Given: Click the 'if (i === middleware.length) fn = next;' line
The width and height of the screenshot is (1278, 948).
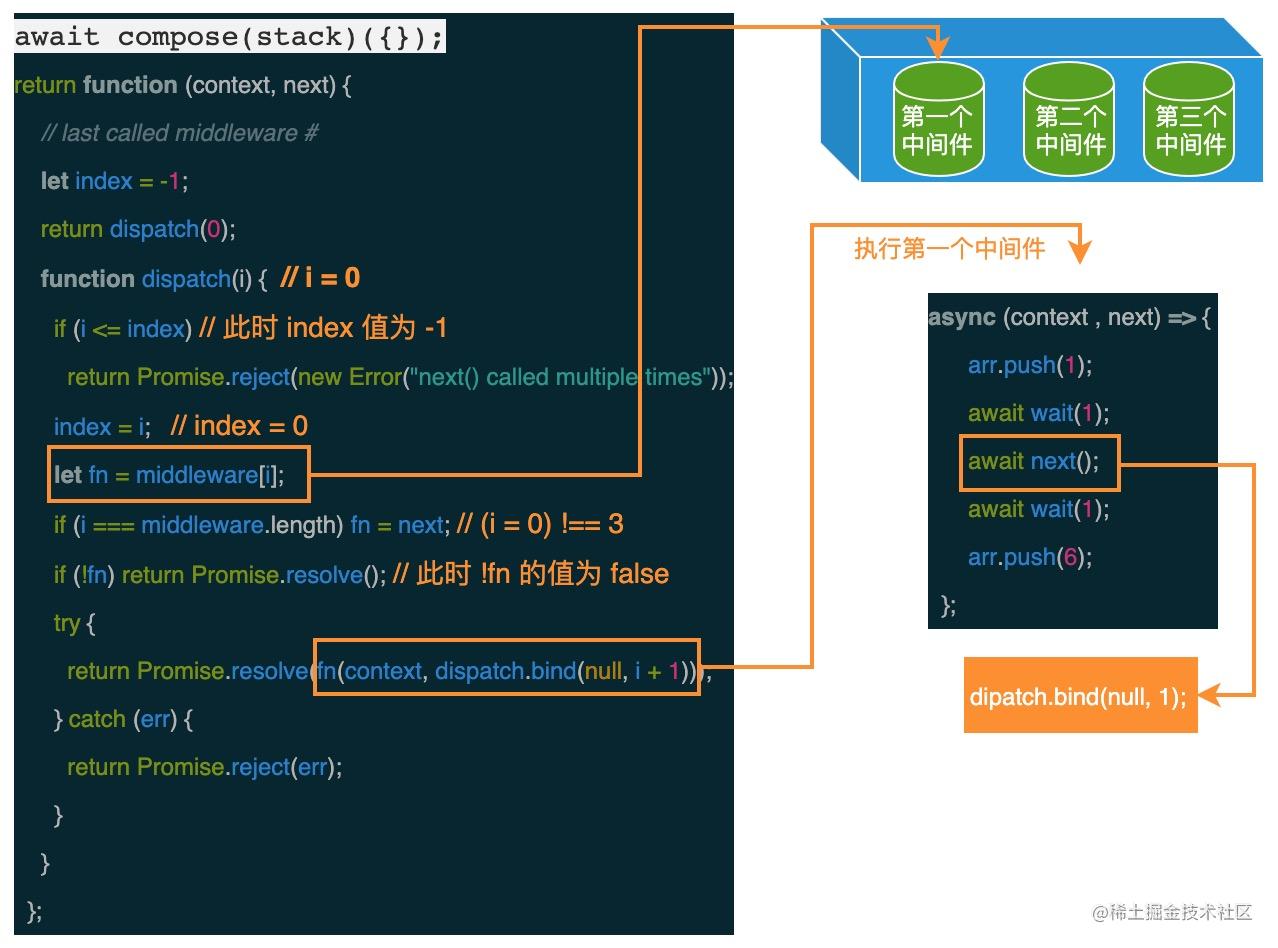Looking at the screenshot, I should 250,525.
